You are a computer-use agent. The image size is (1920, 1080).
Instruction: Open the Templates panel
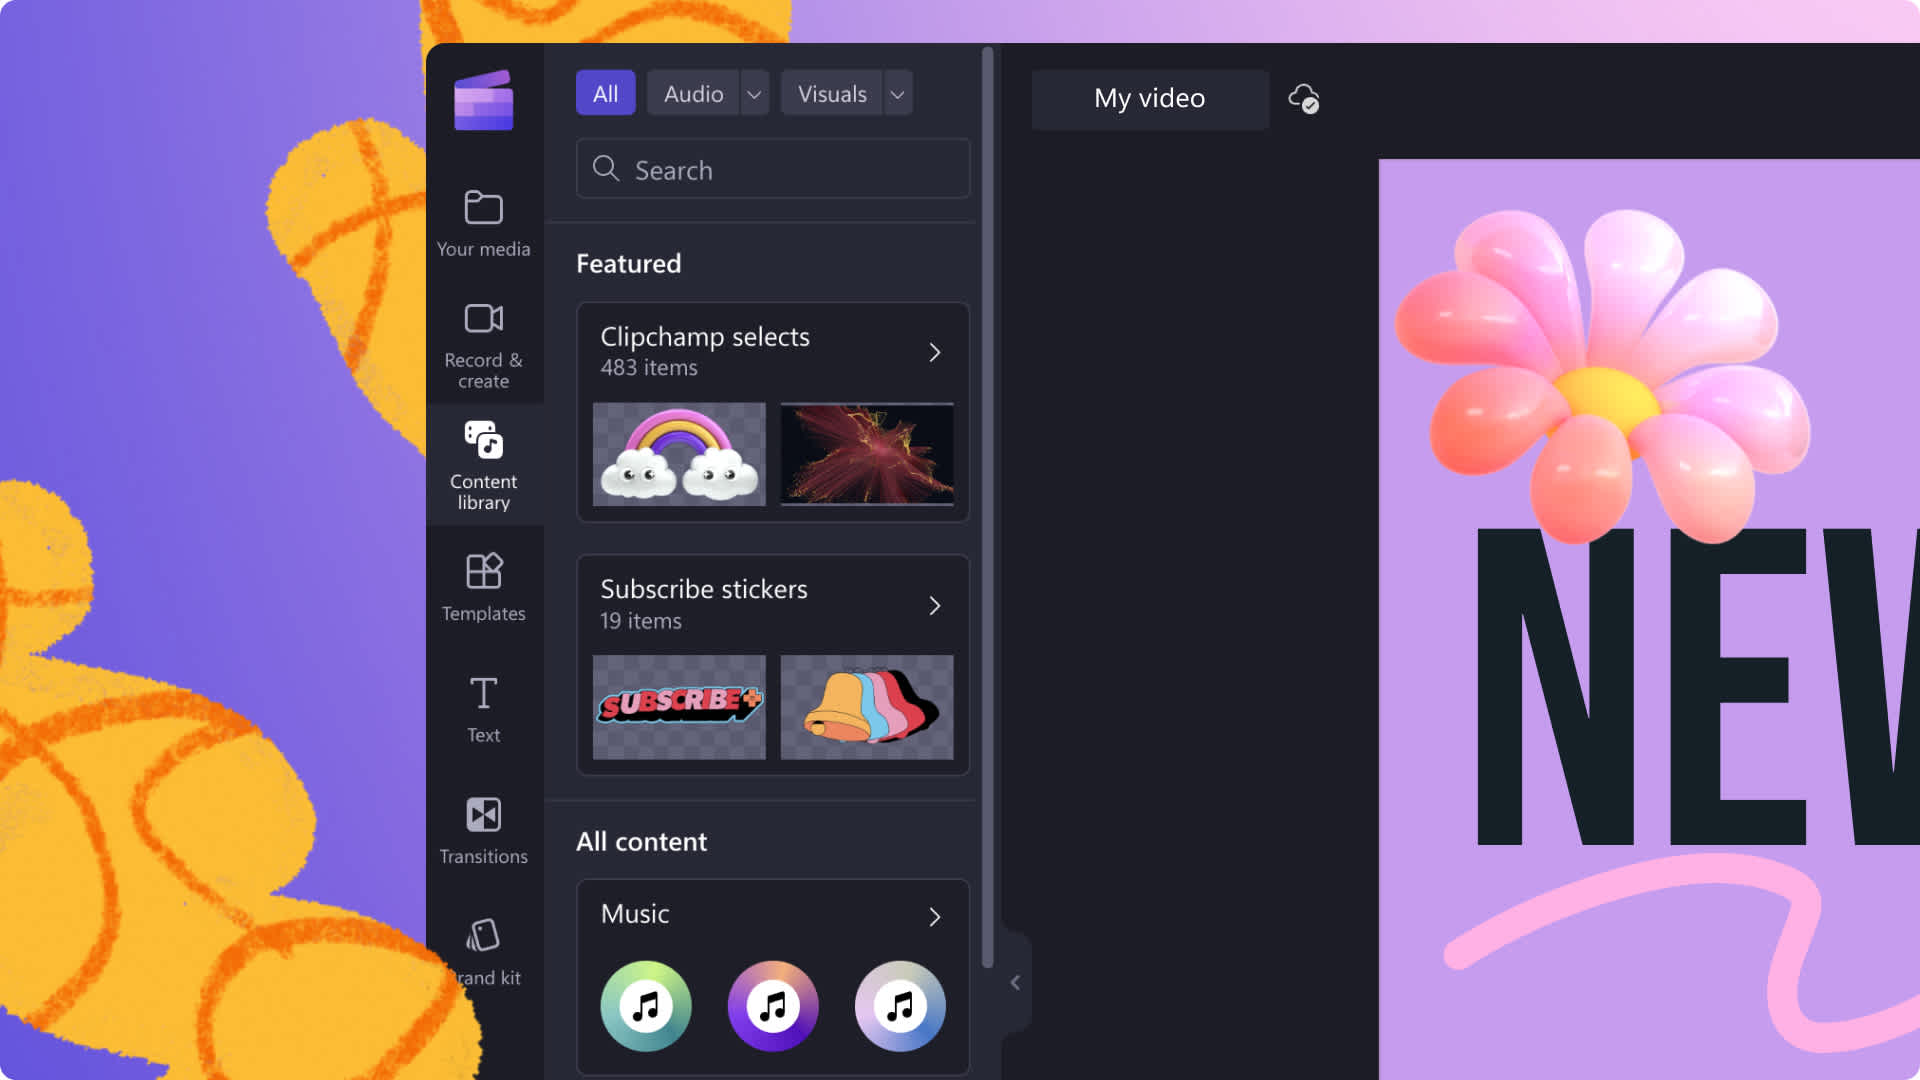[x=483, y=587]
